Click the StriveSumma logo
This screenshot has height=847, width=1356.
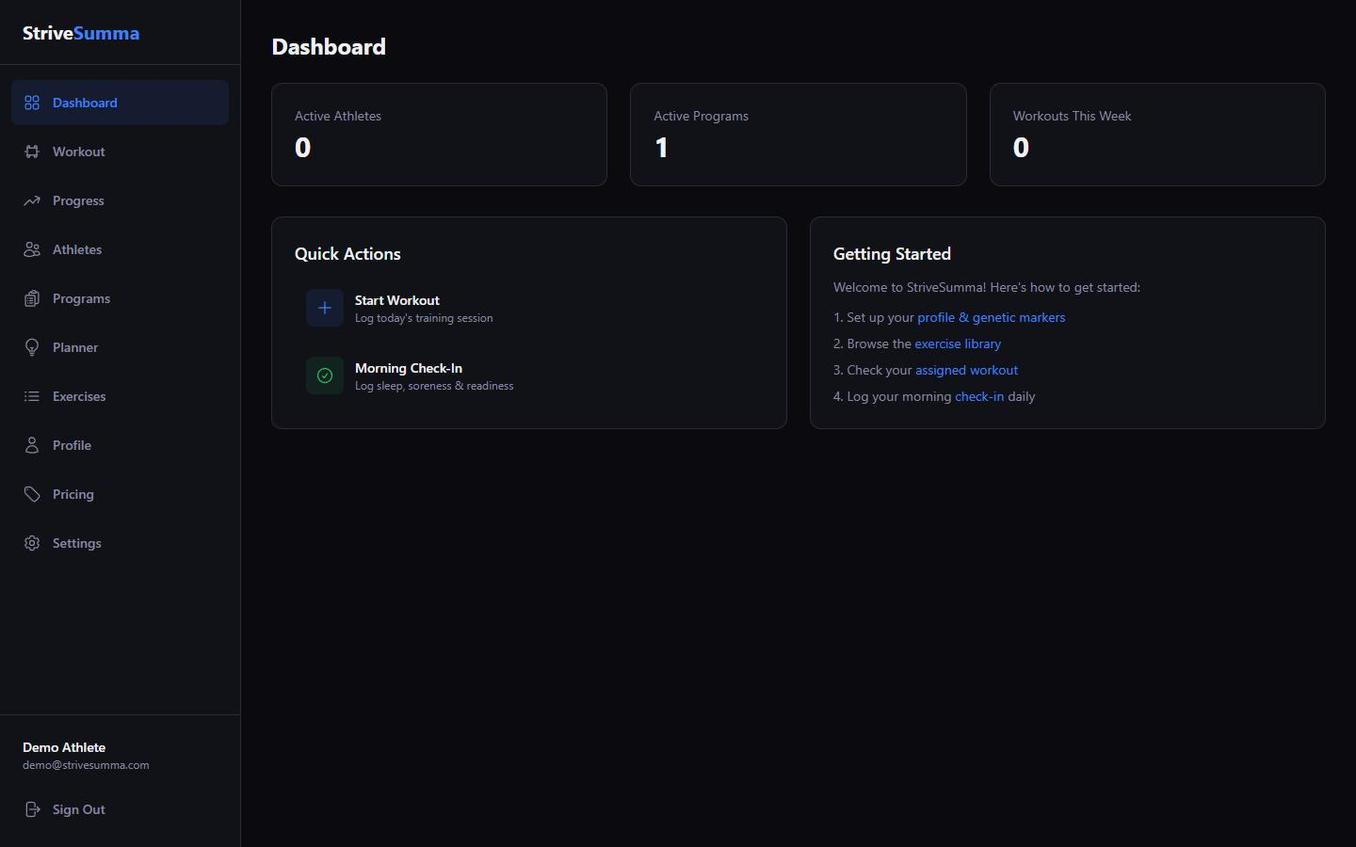pos(80,33)
